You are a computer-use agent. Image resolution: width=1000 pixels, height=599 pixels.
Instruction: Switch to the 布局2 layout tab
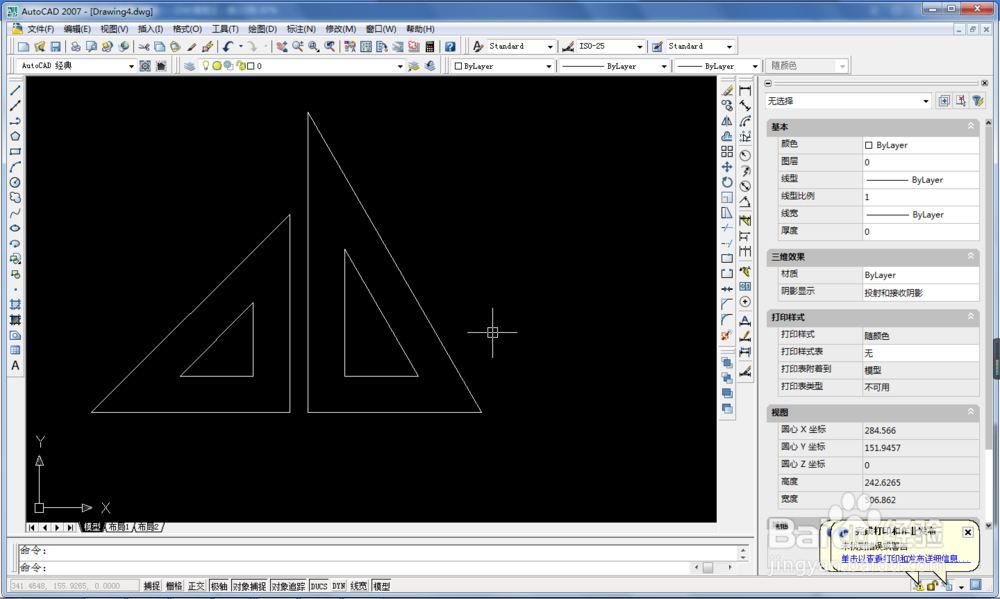click(x=149, y=527)
